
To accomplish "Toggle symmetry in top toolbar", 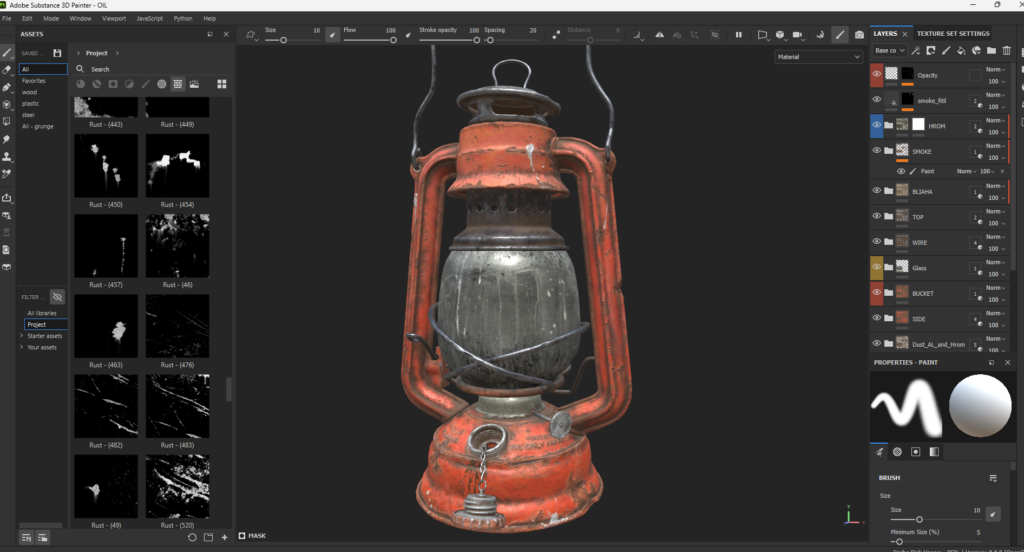I will point(660,35).
